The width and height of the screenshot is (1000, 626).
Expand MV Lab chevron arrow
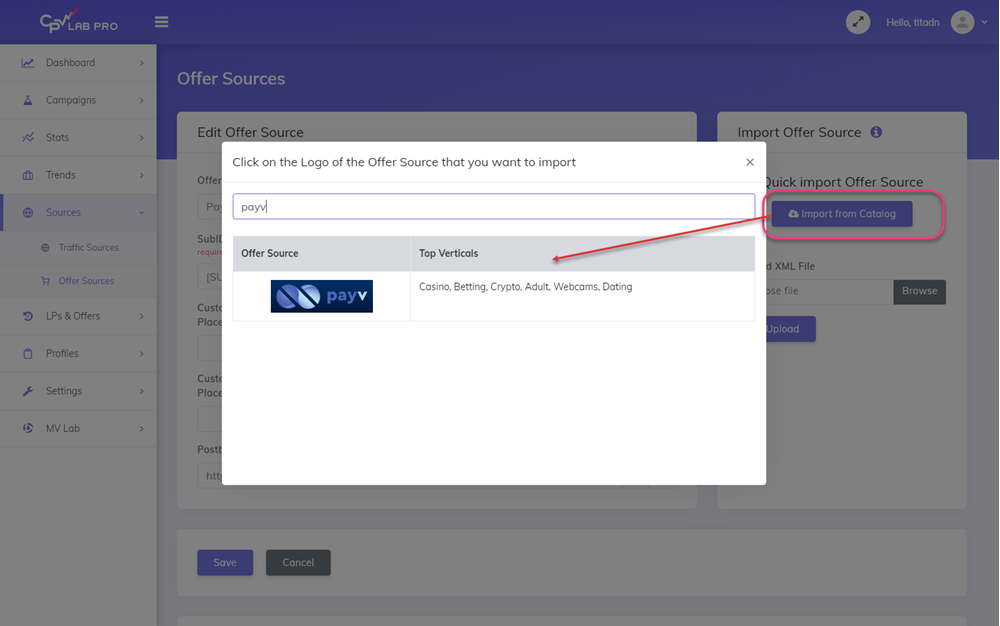click(142, 429)
